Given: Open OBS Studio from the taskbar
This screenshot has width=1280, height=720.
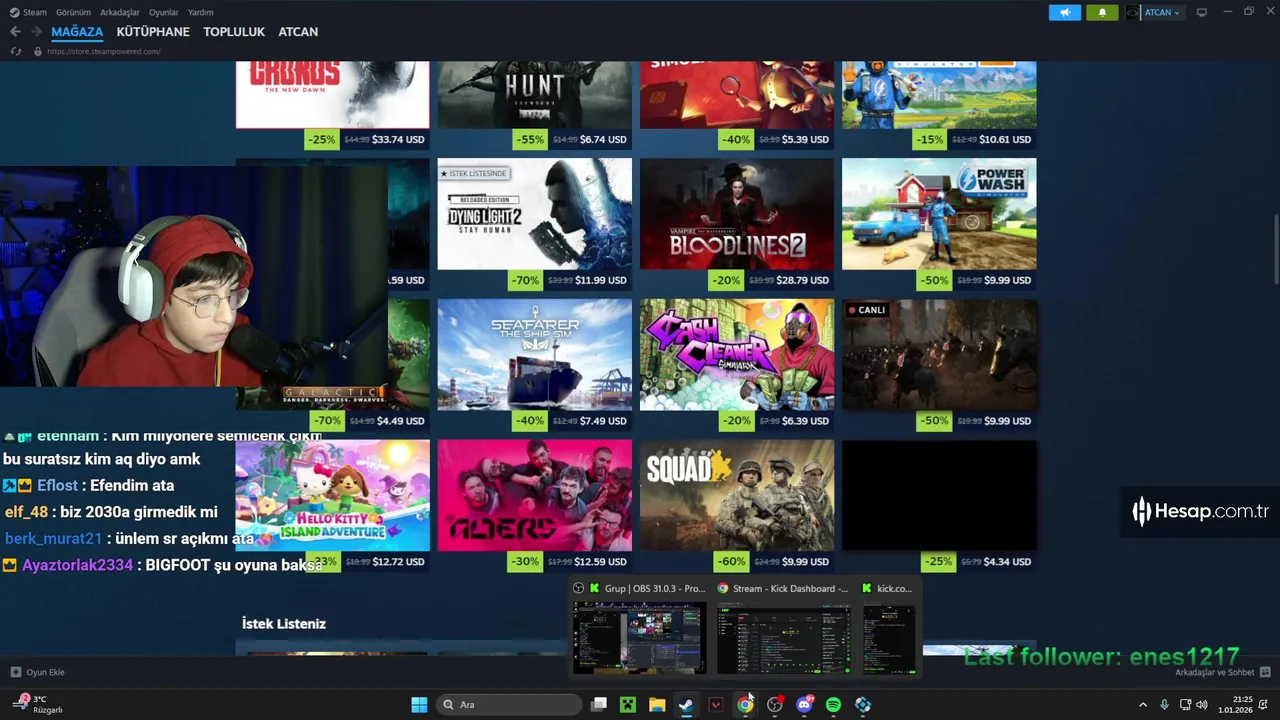Looking at the screenshot, I should (x=775, y=704).
